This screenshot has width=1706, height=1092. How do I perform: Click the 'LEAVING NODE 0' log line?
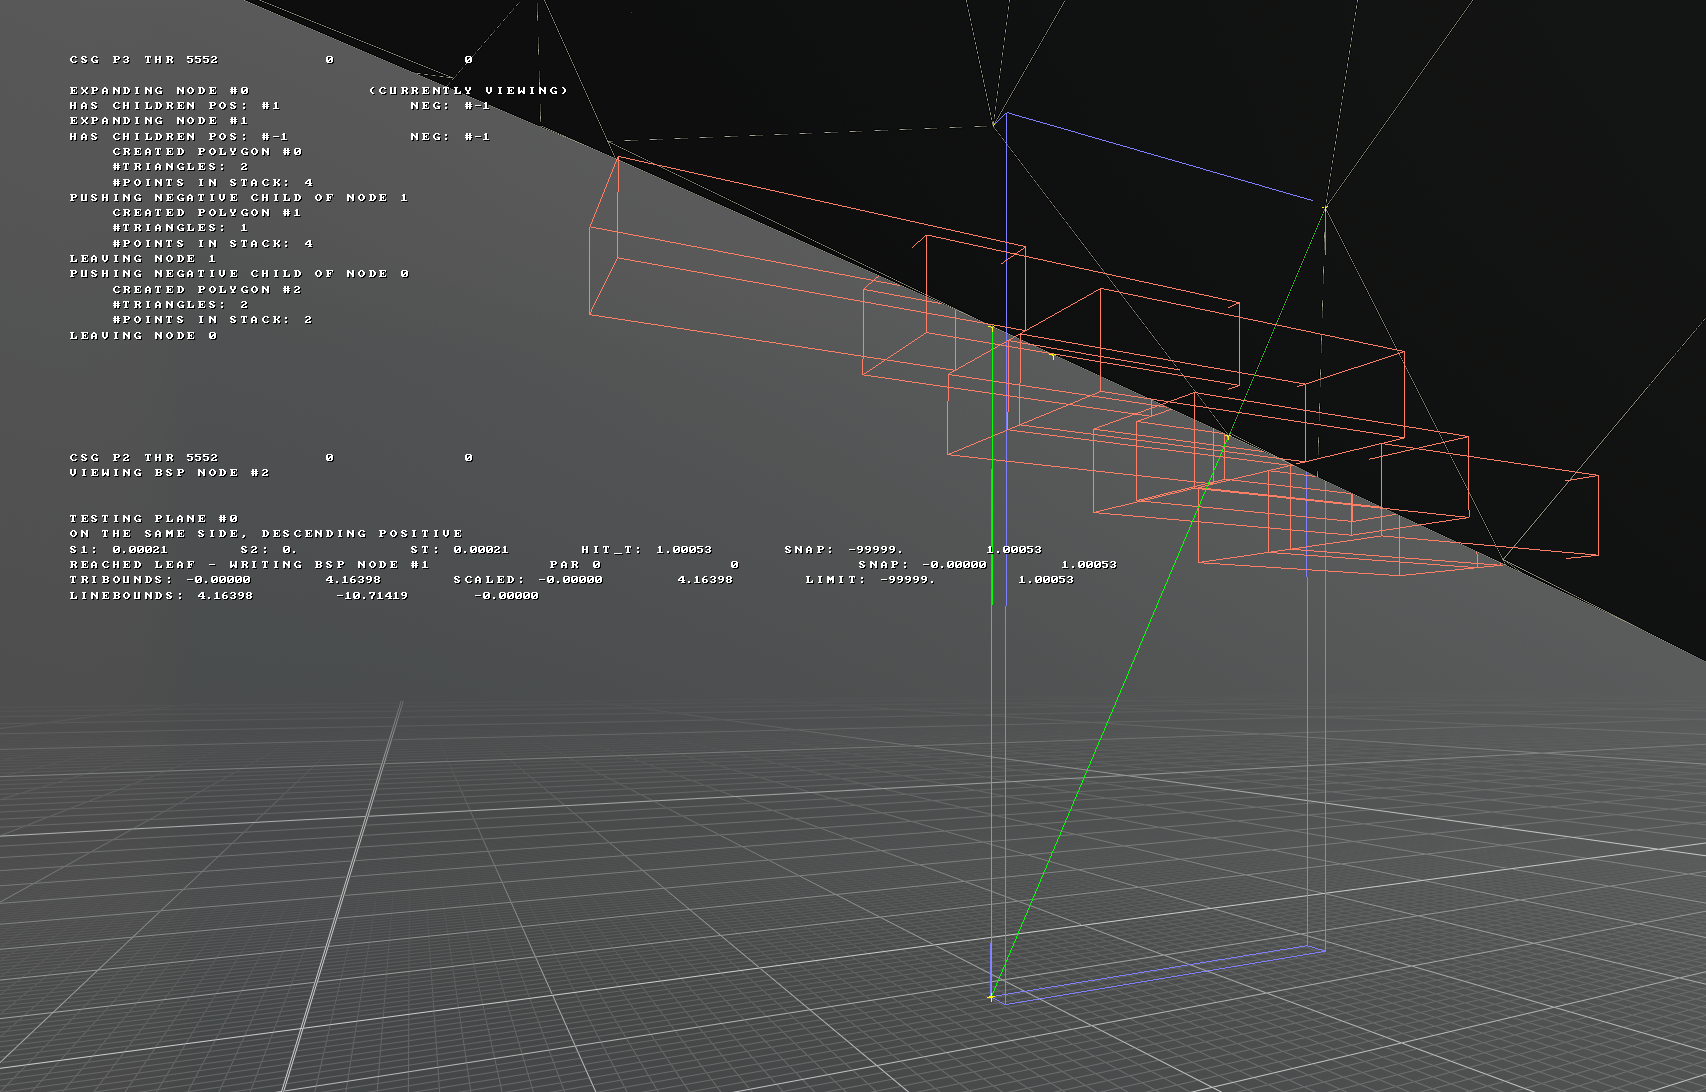143,336
